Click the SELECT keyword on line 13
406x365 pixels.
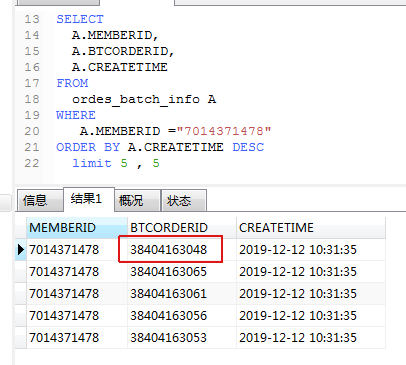coord(80,19)
